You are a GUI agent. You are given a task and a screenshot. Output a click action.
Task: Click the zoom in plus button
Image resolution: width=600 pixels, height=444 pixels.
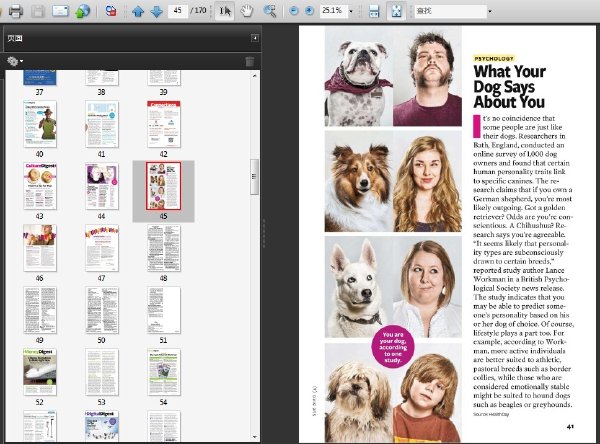(309, 11)
